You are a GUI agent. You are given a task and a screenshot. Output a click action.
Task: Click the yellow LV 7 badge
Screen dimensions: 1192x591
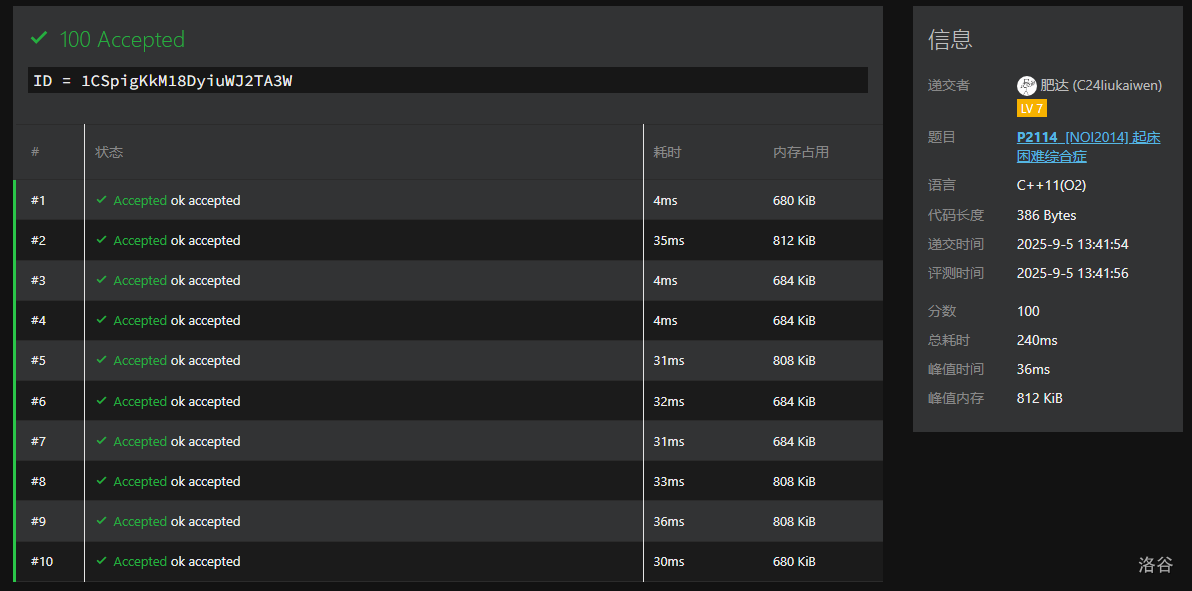pyautogui.click(x=1032, y=108)
